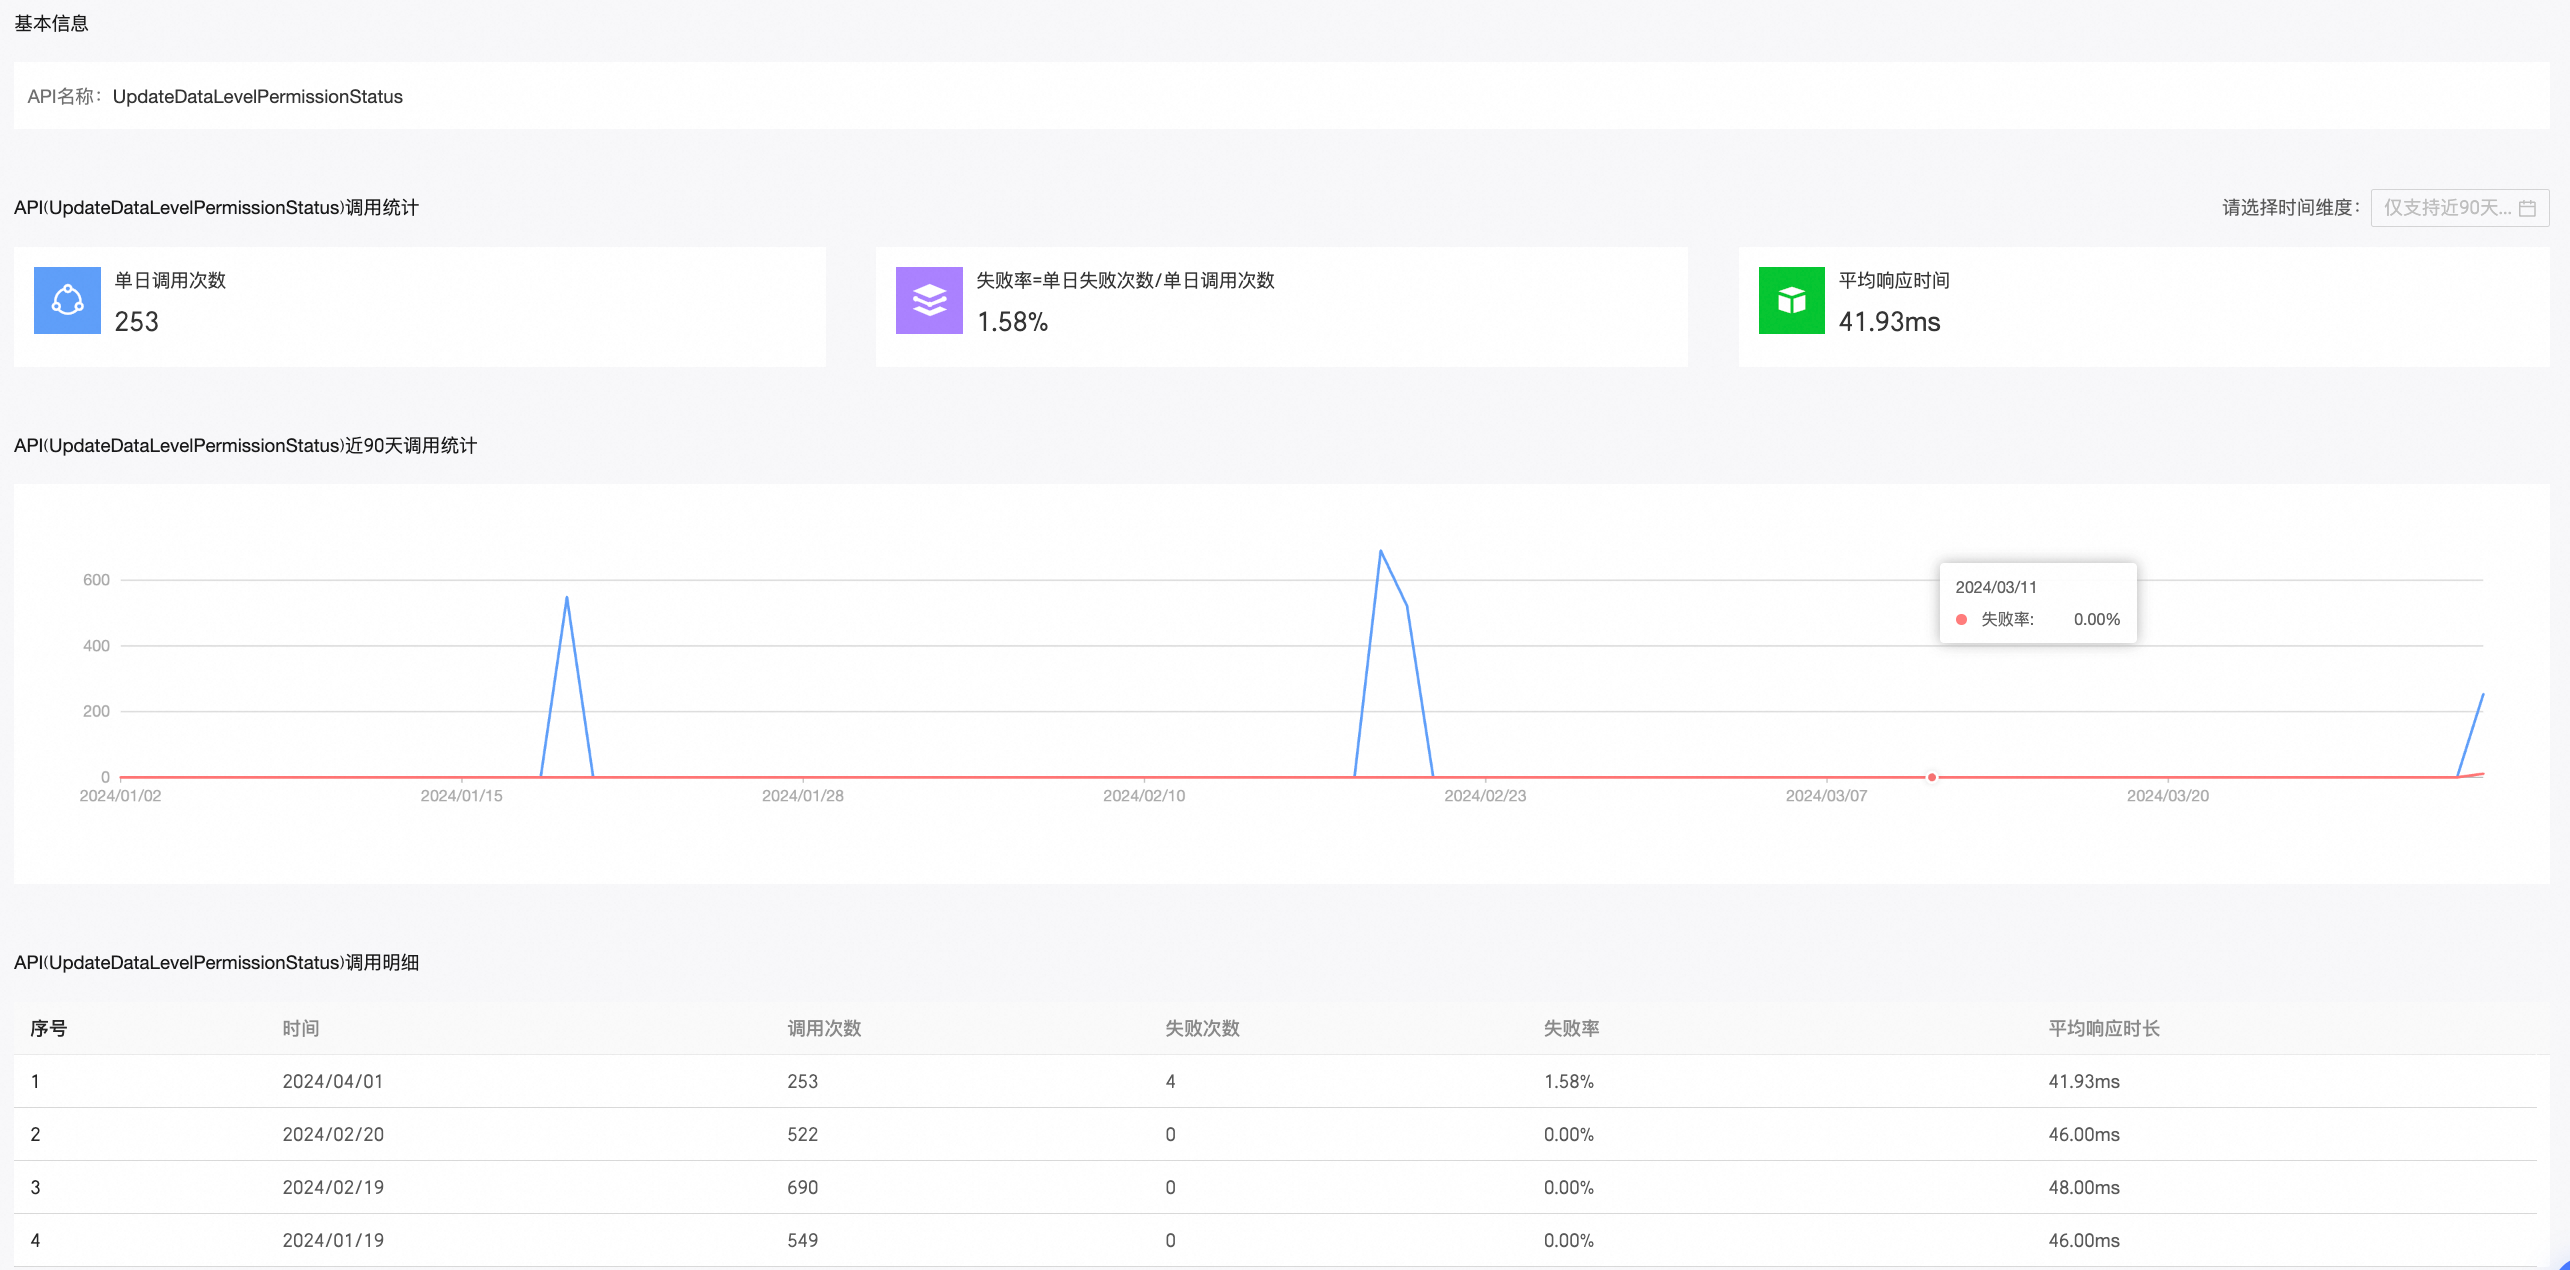
Task: Click the 2024/03/11 failure rate tooltip
Action: [x=2037, y=603]
